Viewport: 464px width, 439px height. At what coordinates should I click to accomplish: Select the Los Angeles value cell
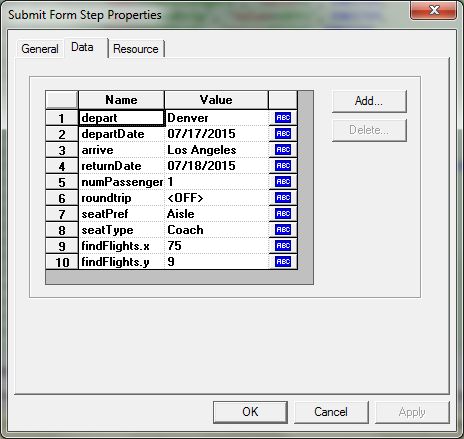point(217,150)
